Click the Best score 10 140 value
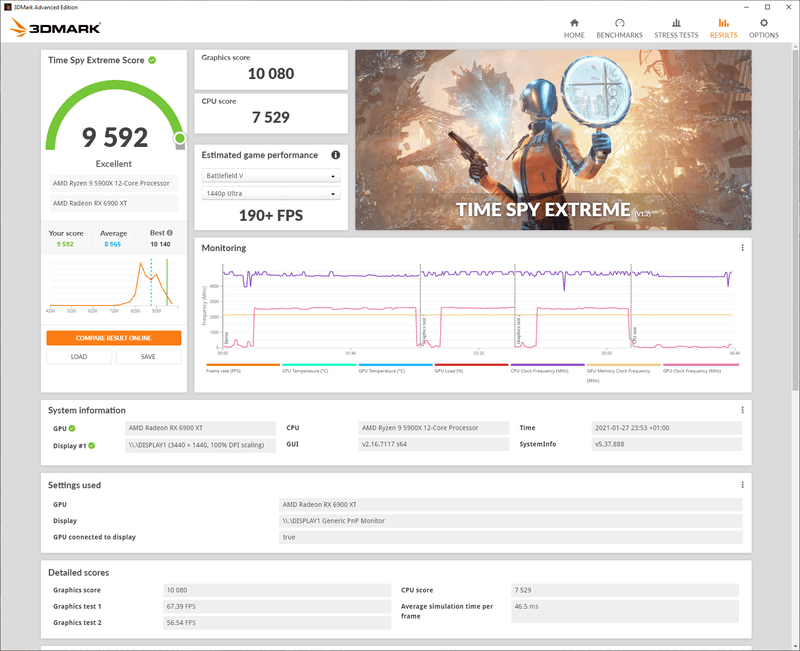 tap(160, 244)
